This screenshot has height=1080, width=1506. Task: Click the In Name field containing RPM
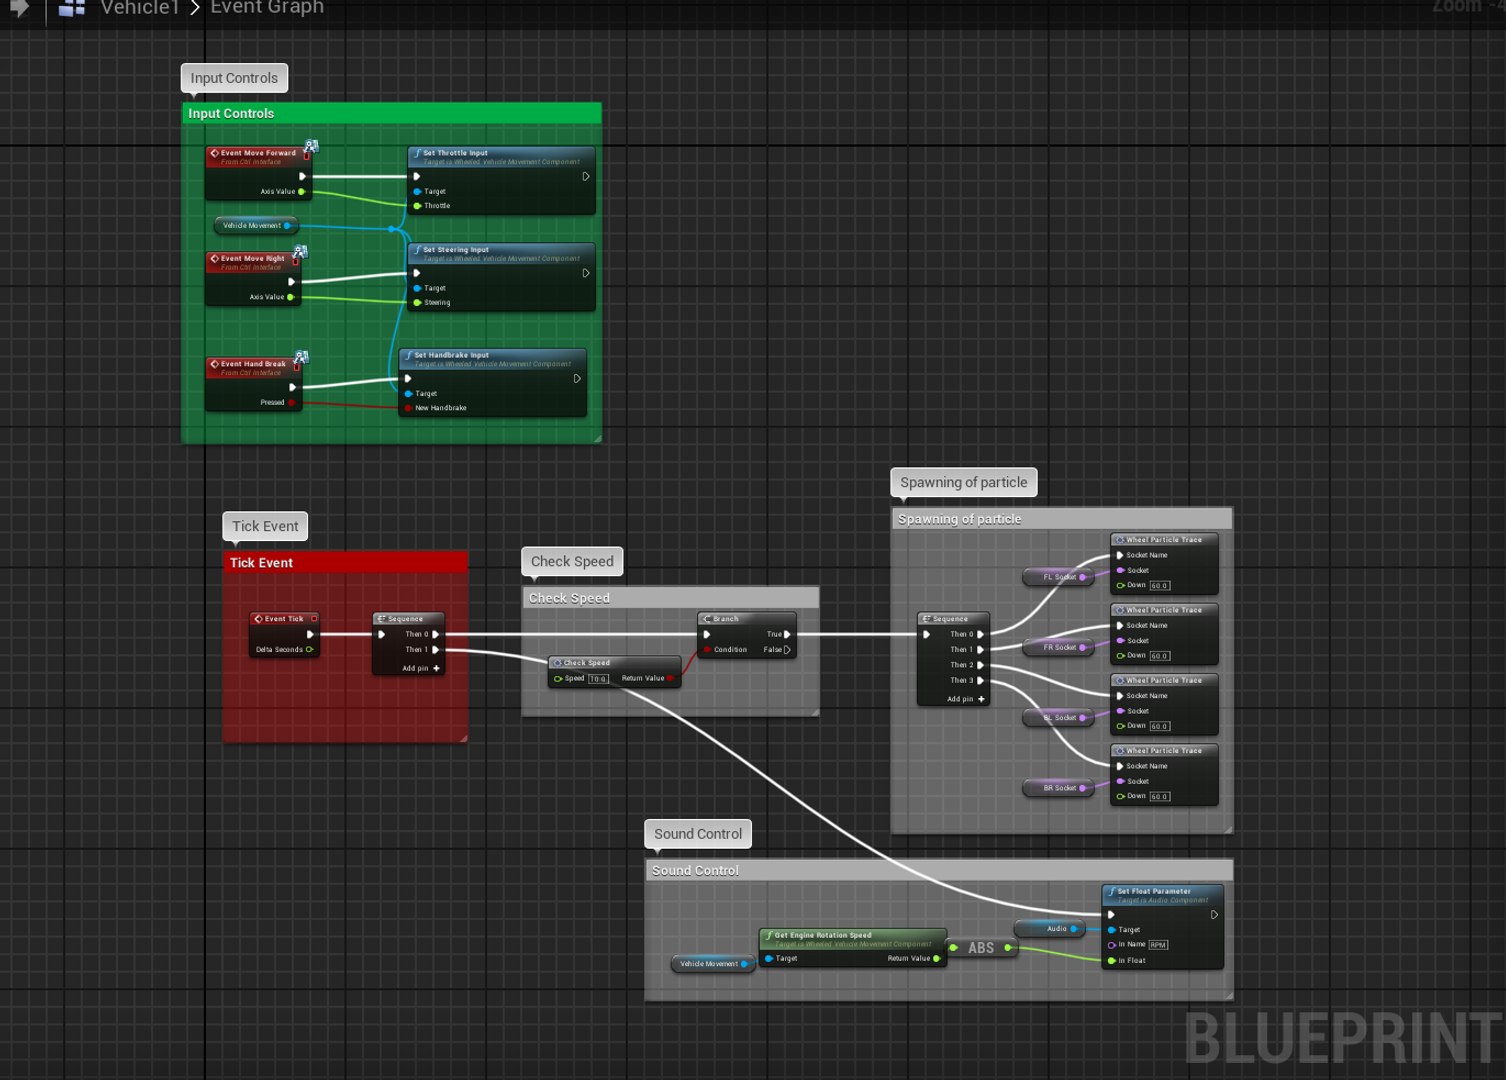1158,944
